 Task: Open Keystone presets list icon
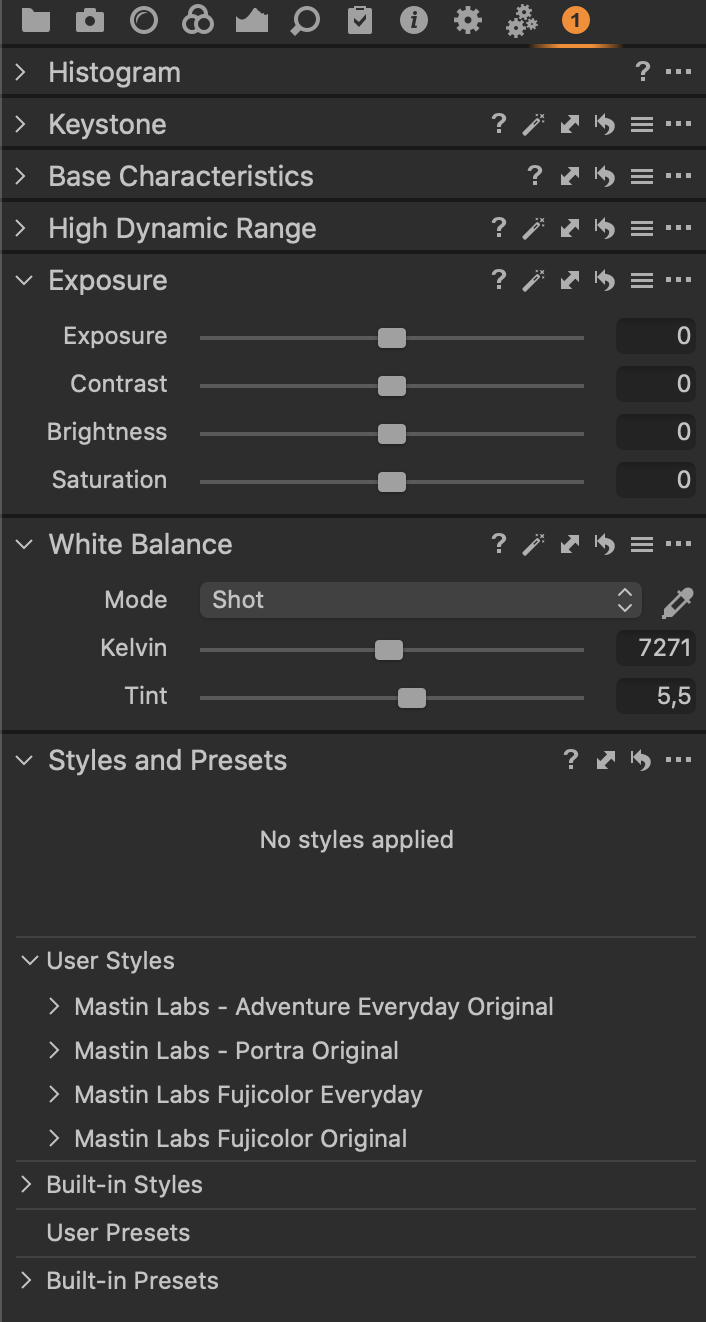tap(641, 125)
